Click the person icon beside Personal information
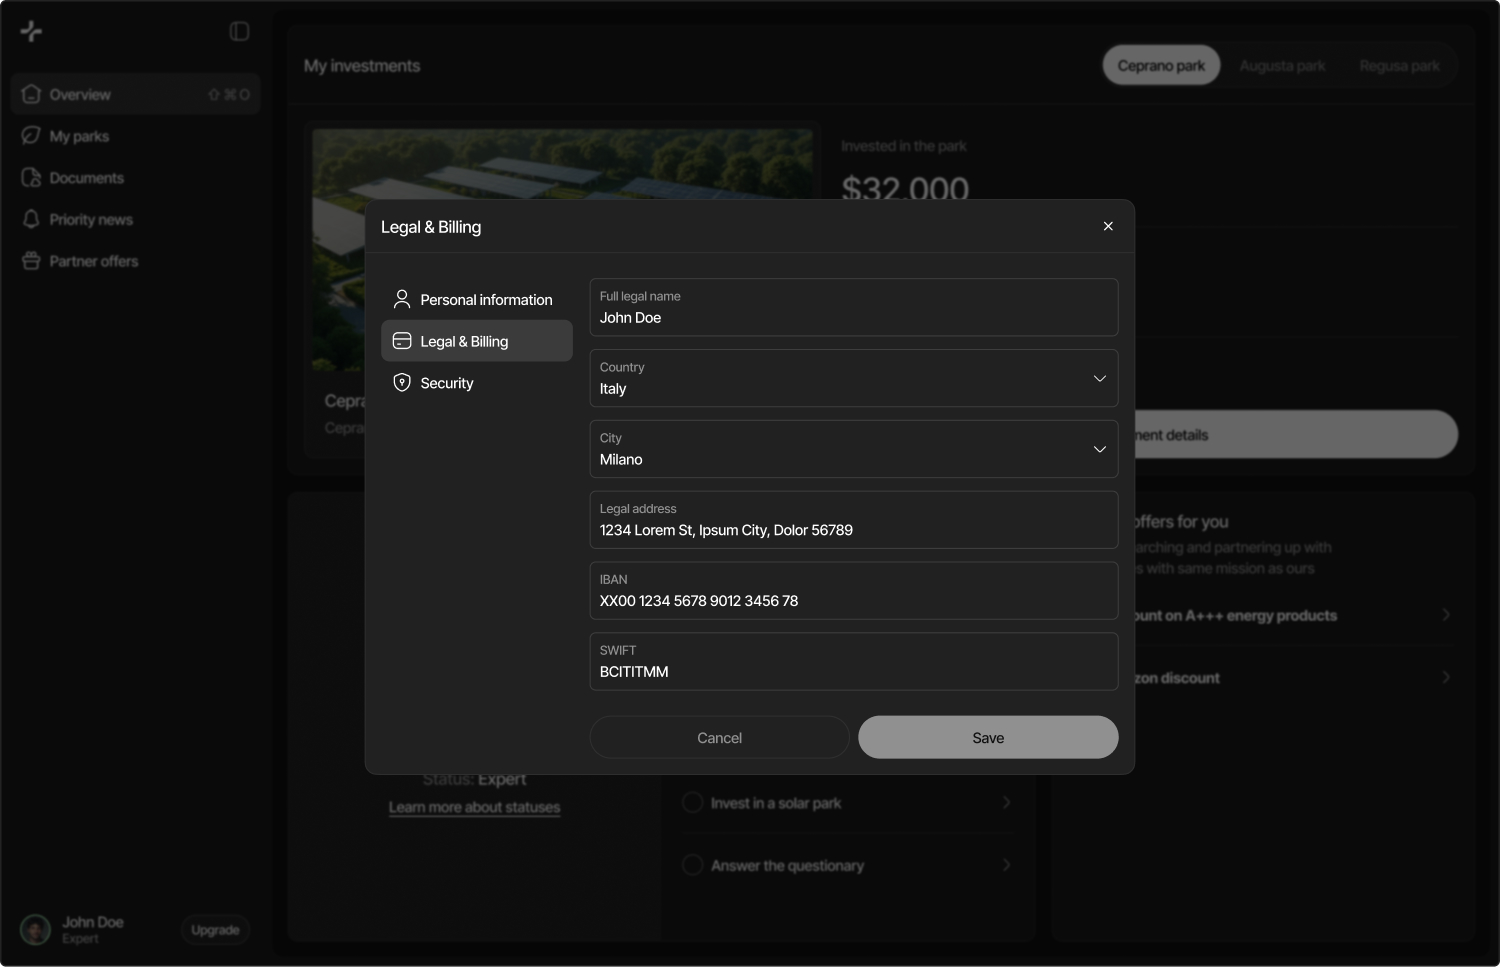 coord(402,299)
